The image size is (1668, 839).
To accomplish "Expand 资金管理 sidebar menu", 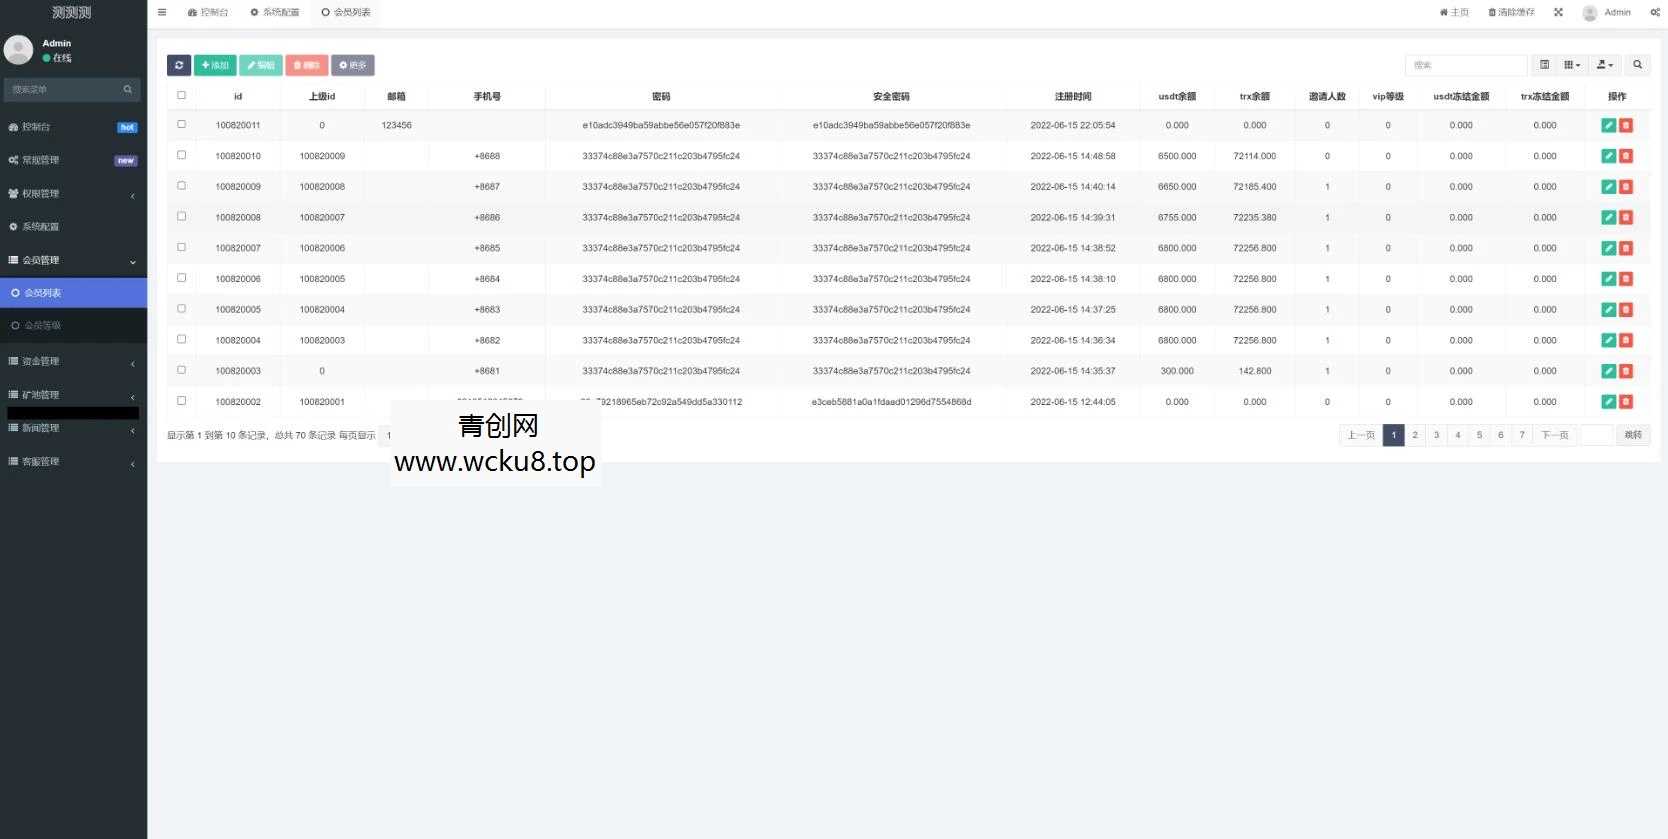I will click(x=73, y=361).
